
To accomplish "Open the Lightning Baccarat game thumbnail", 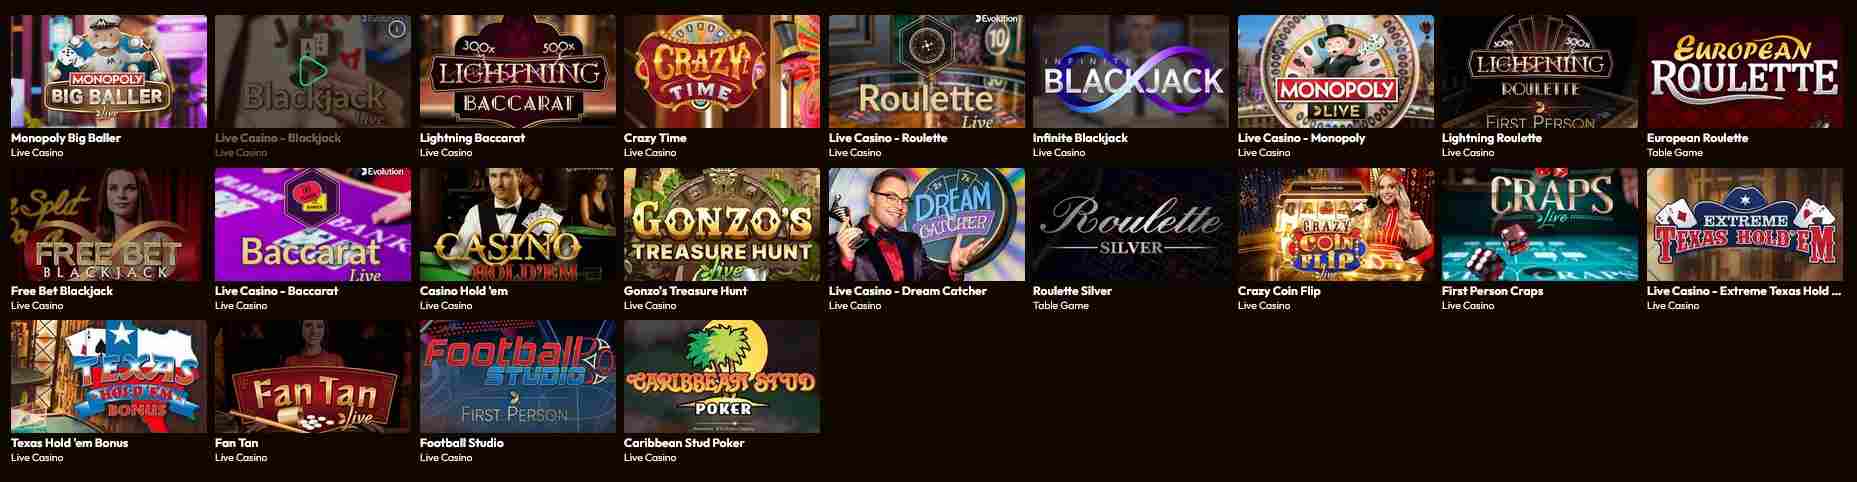I will 517,71.
